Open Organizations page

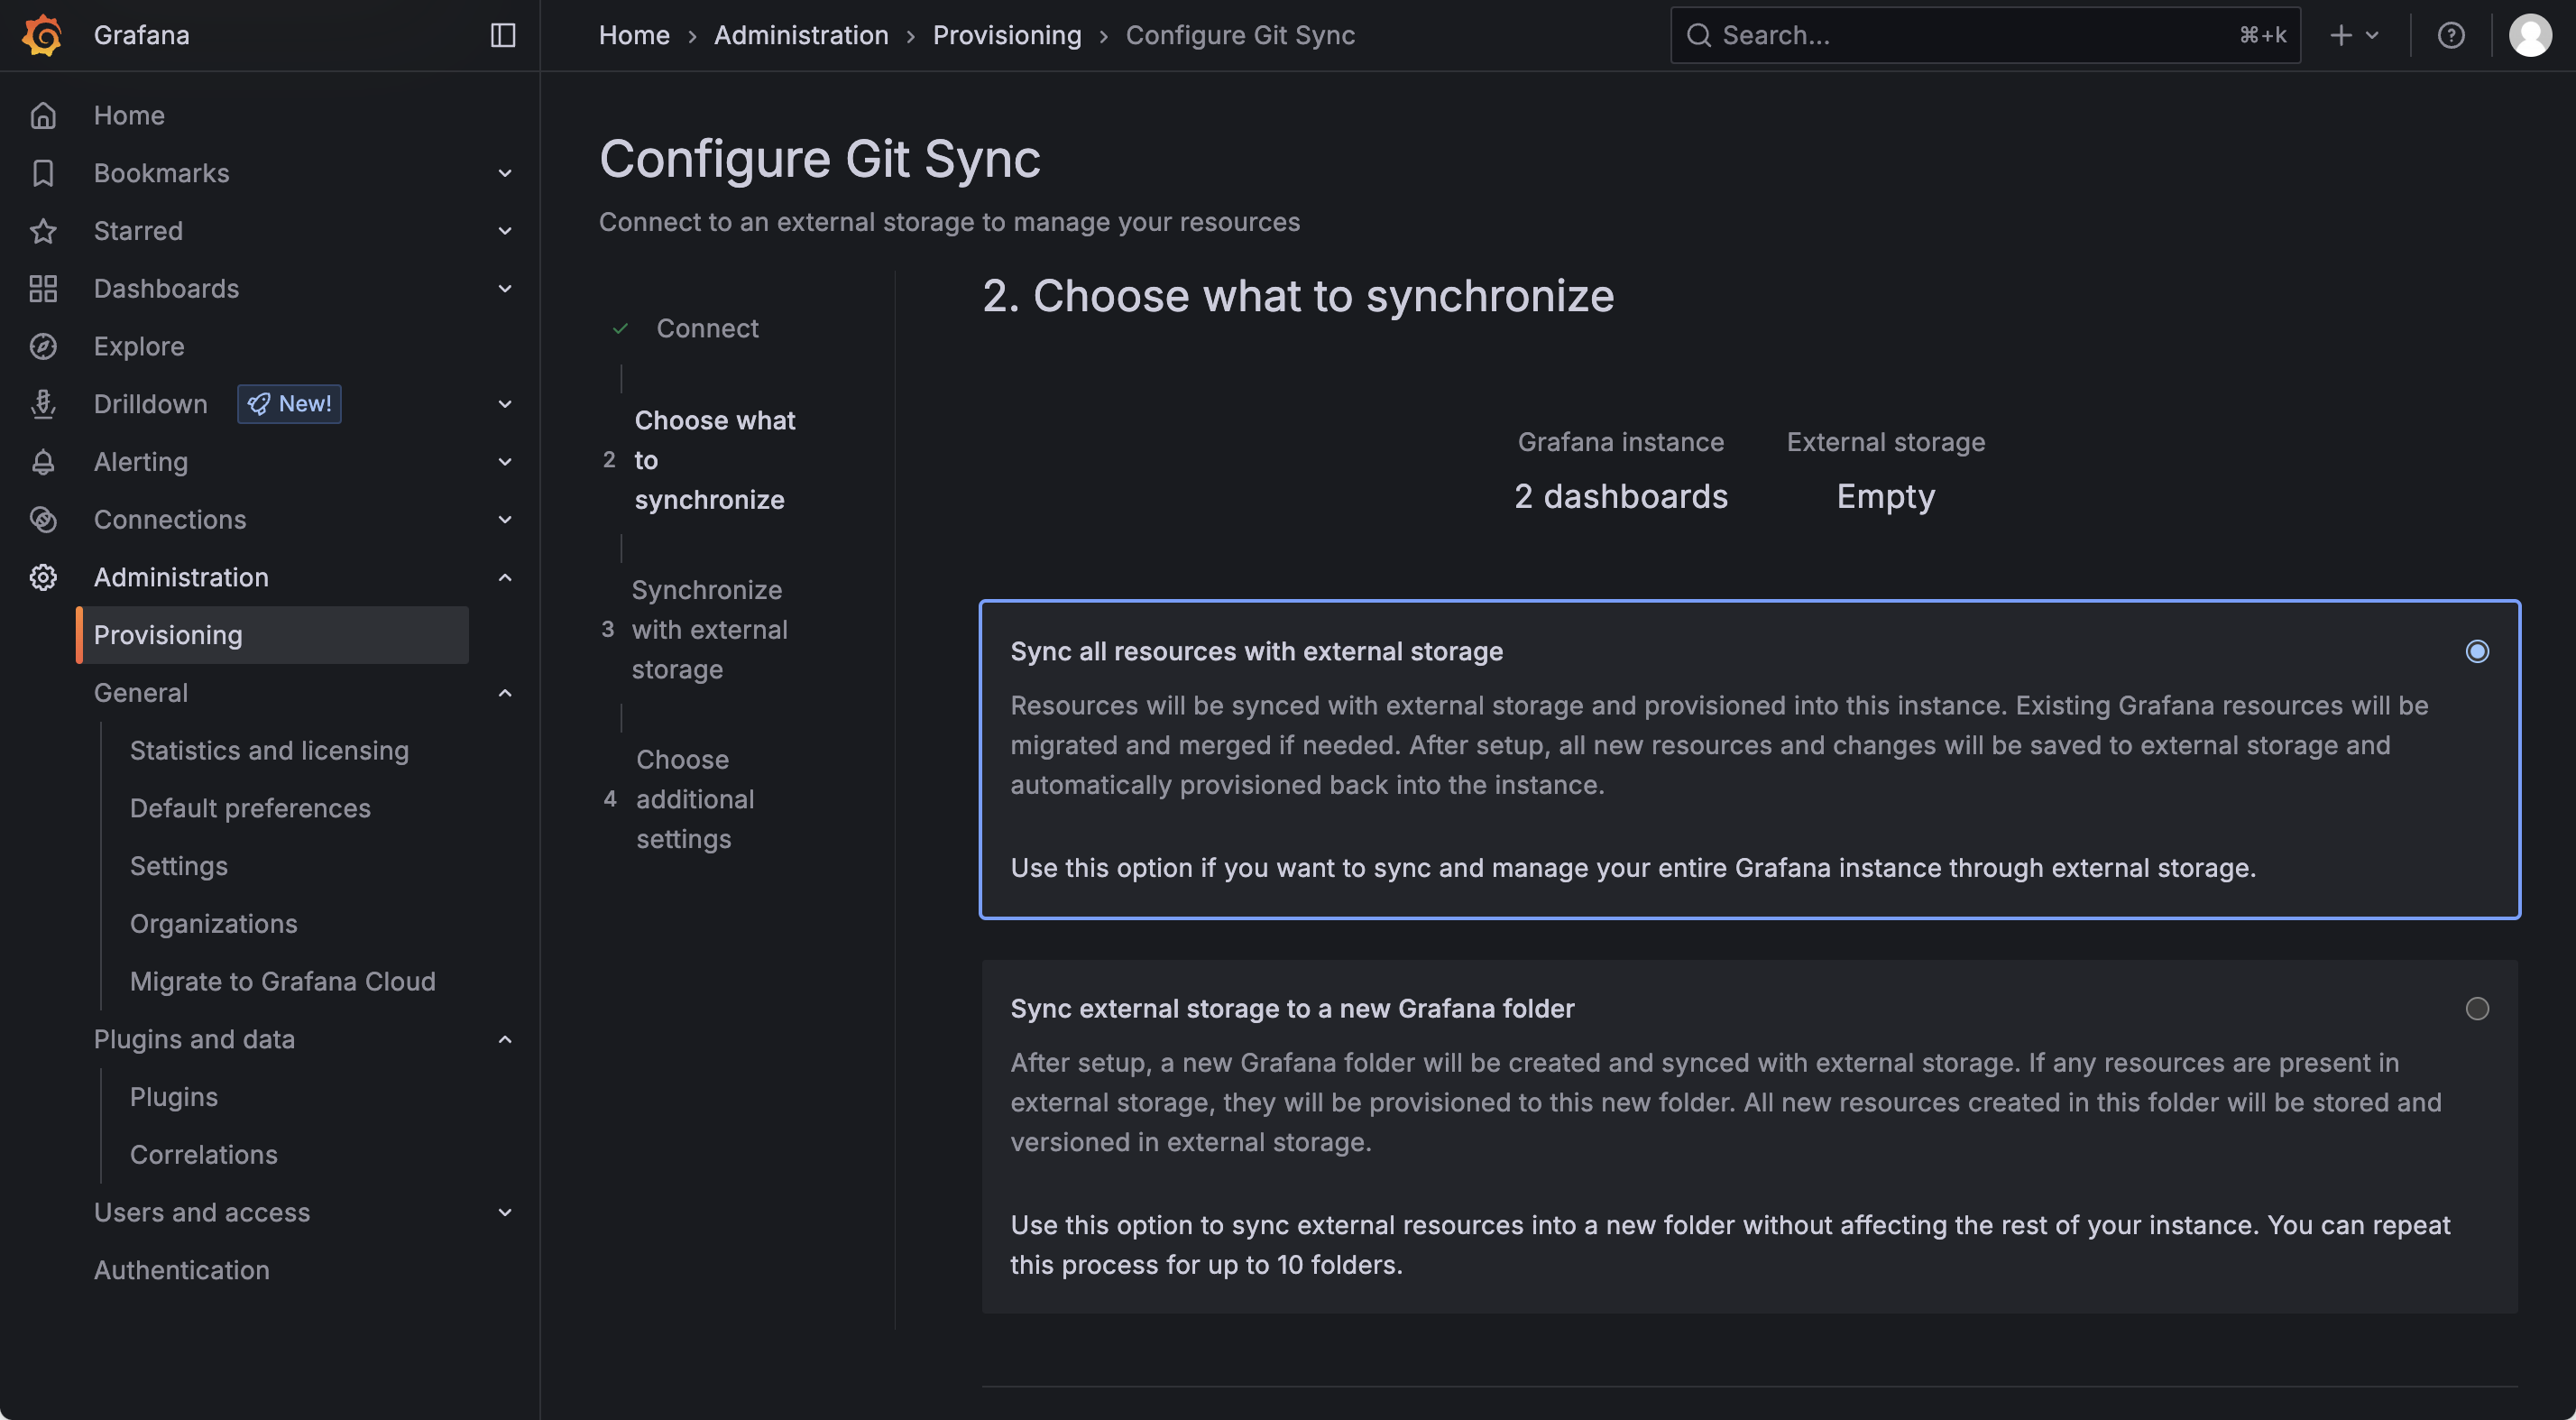tap(214, 924)
